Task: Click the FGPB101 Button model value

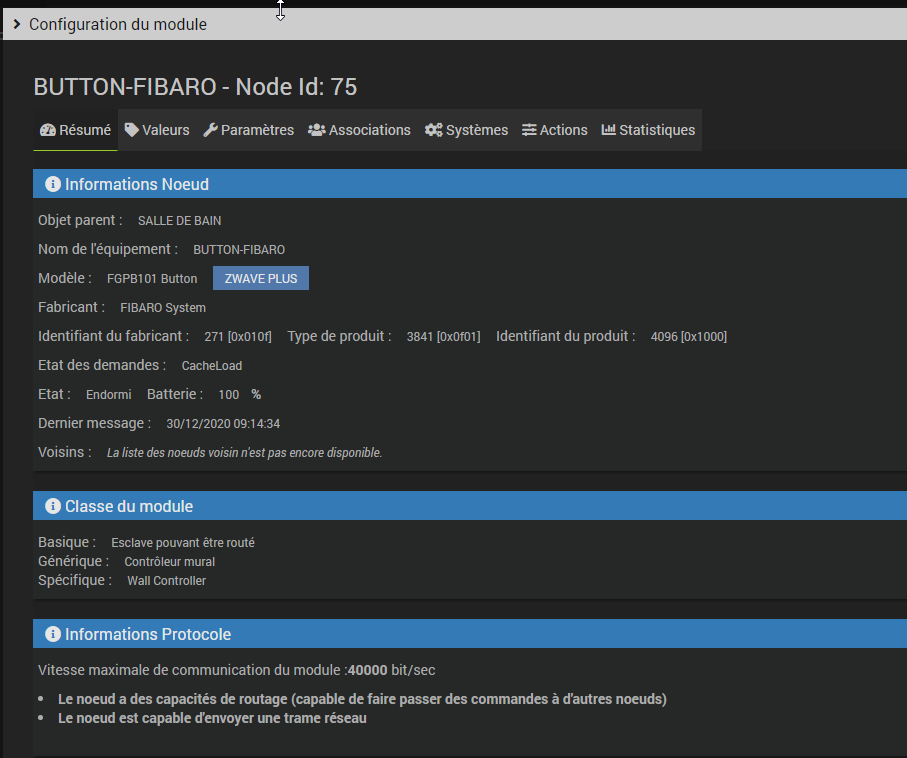Action: [152, 279]
